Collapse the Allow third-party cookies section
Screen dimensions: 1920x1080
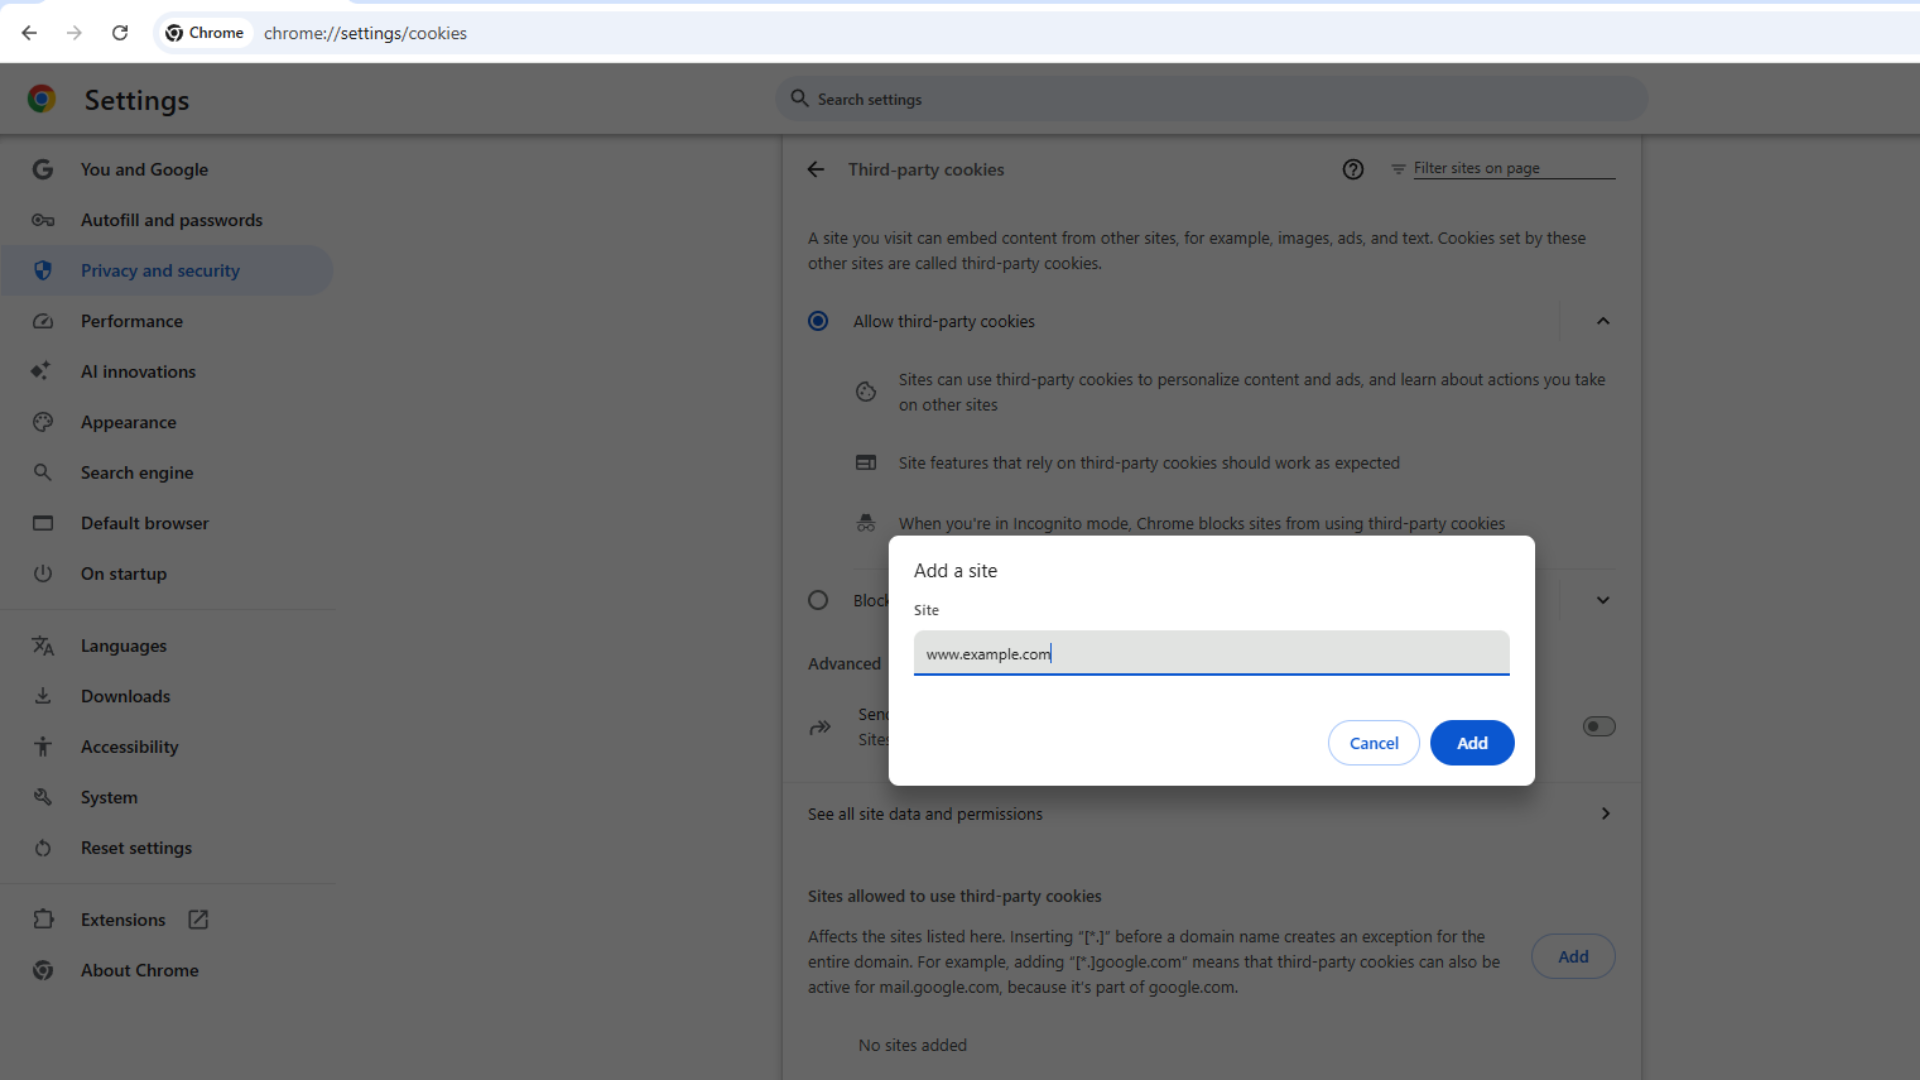[1603, 321]
